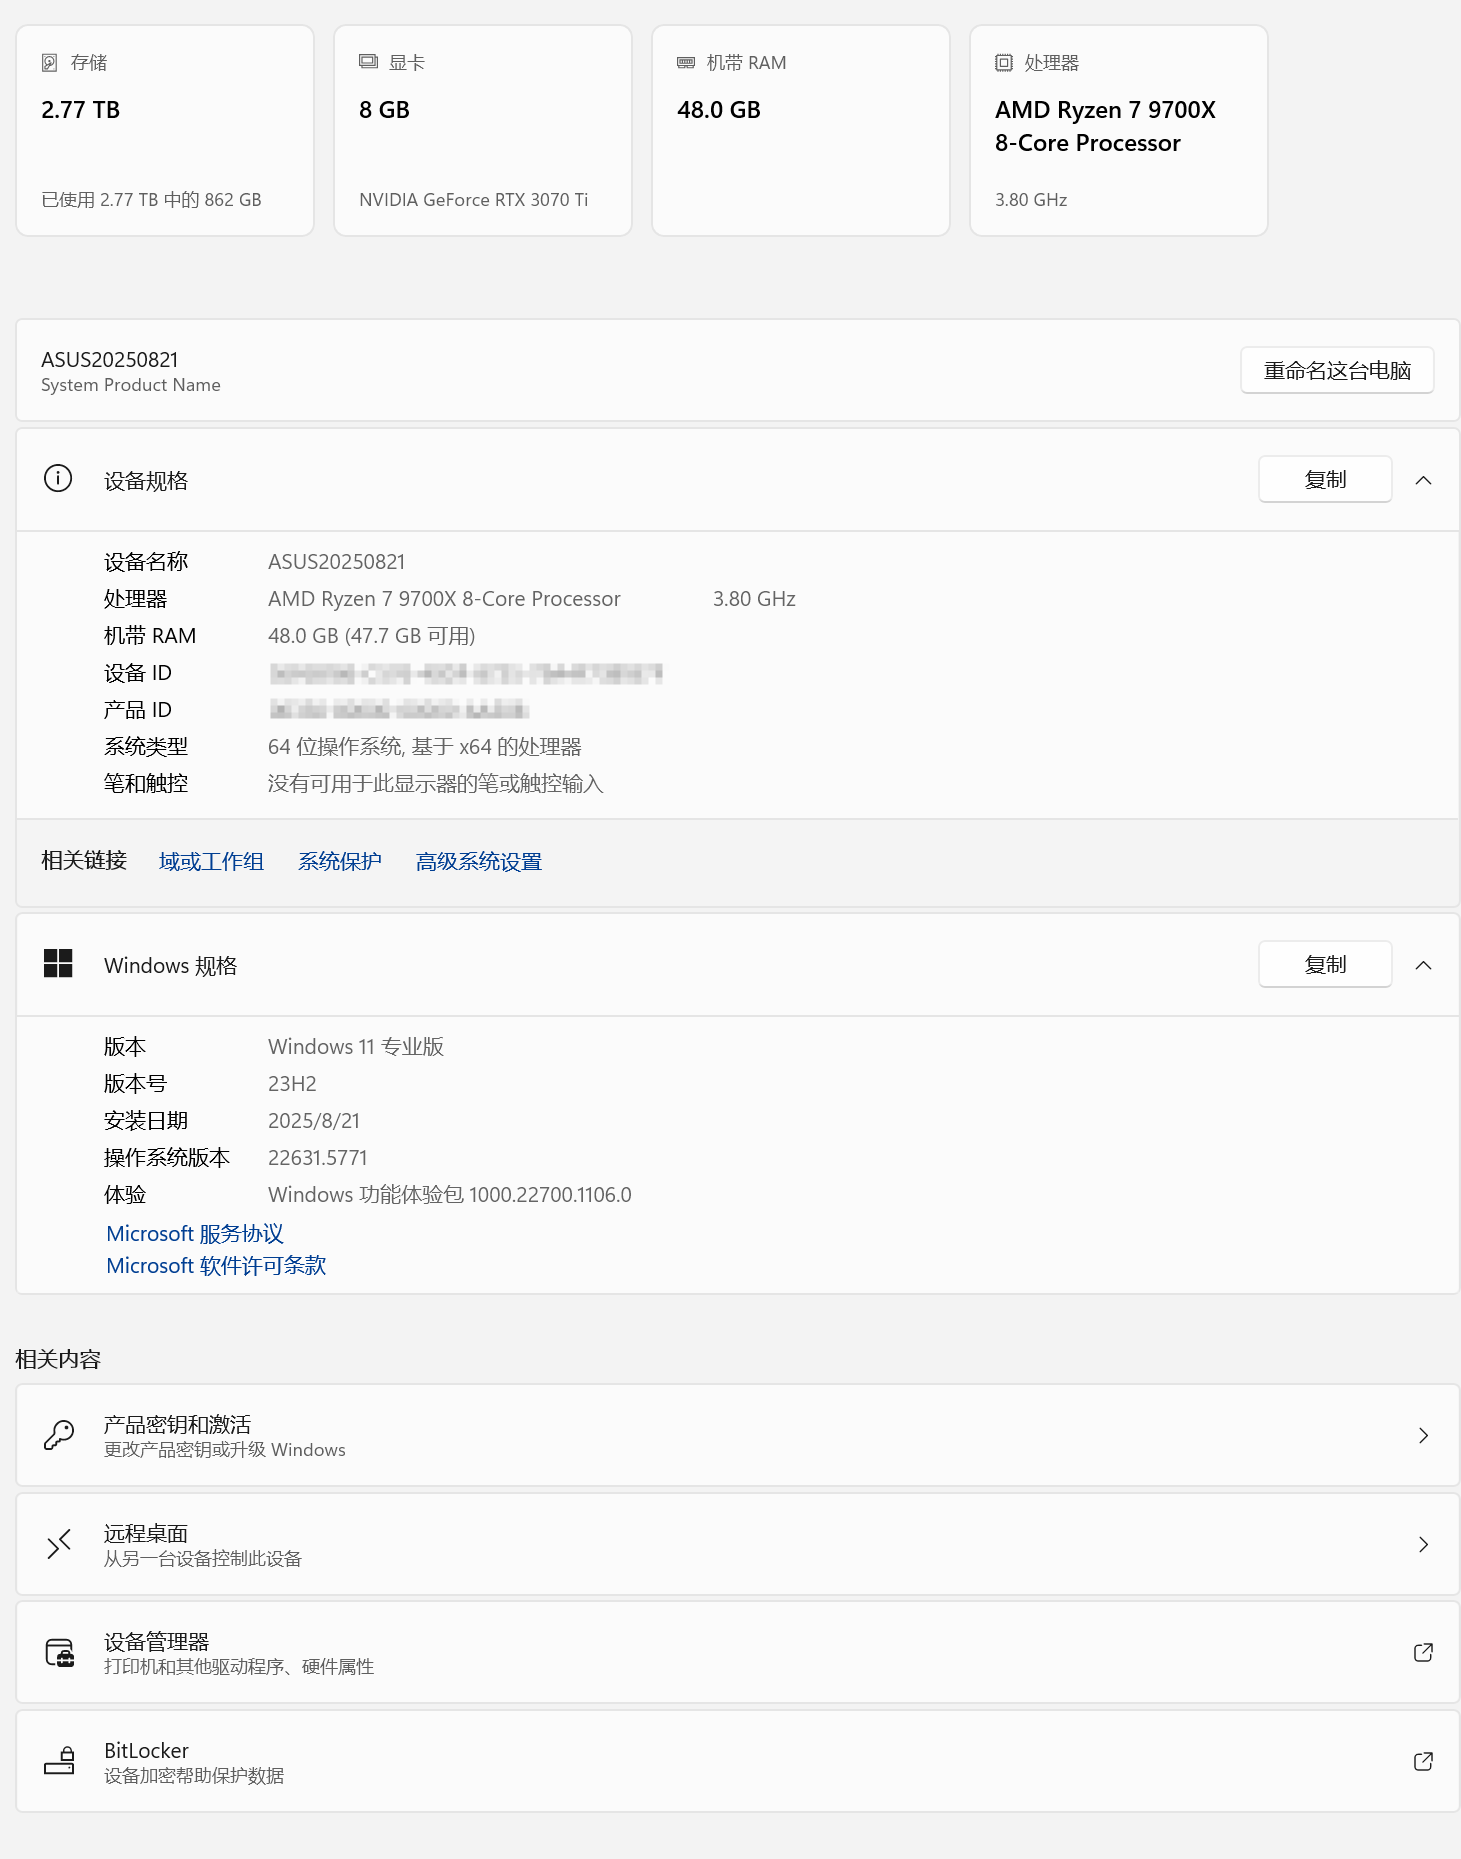Image resolution: width=1461 pixels, height=1859 pixels.
Task: Click the product key icon
Action: point(59,1435)
